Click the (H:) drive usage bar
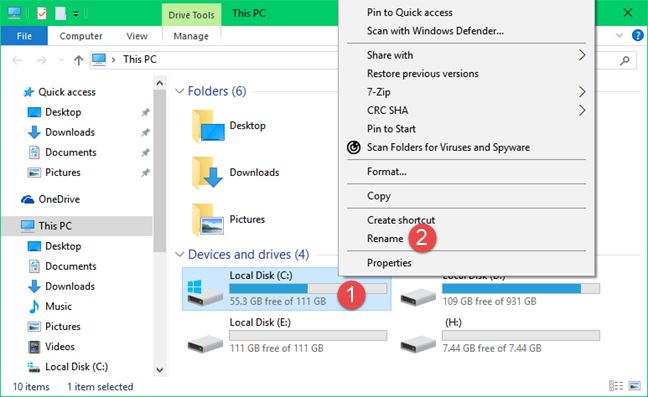 [x=521, y=335]
